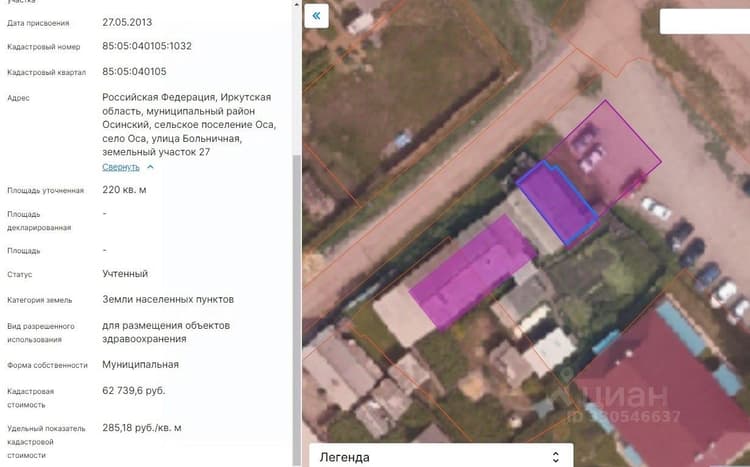The height and width of the screenshot is (467, 750).
Task: Click the Свернуть link under the address
Action: pyautogui.click(x=121, y=167)
